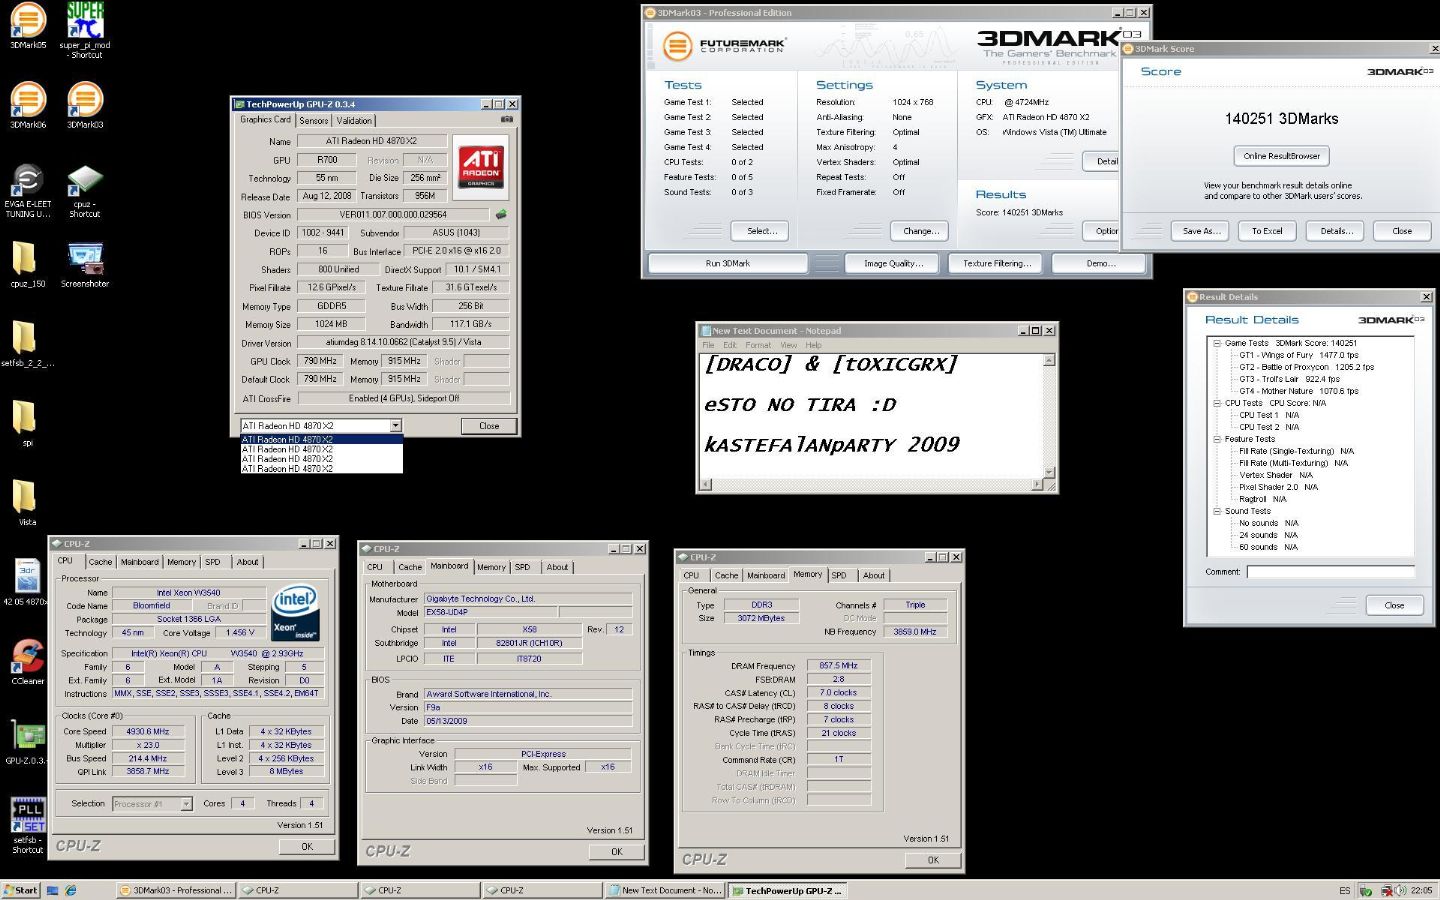Collapse the Sound Tests tree node
1440x900 pixels.
1217,511
